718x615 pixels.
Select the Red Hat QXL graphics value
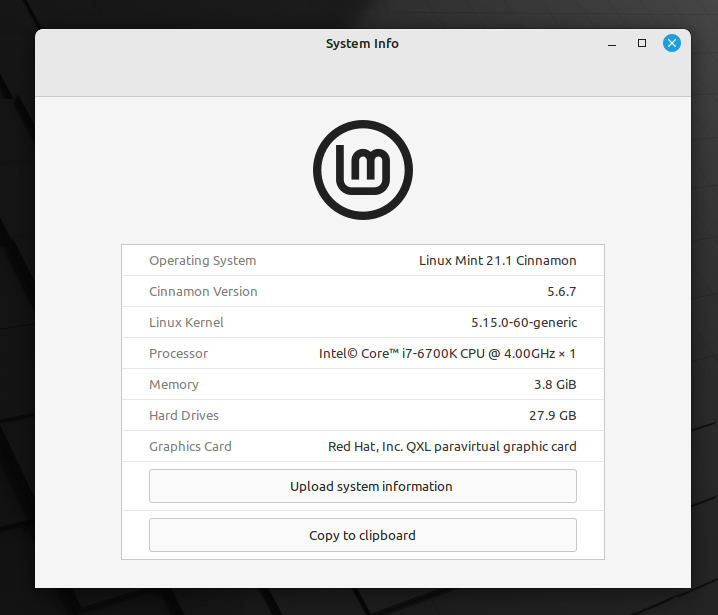(452, 446)
